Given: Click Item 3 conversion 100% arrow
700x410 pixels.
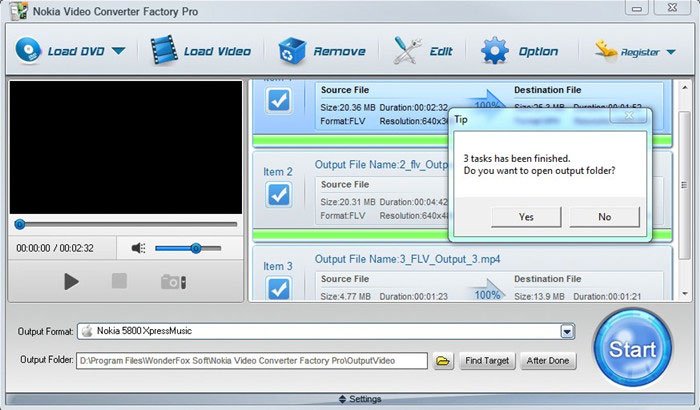Looking at the screenshot, I should pos(487,291).
